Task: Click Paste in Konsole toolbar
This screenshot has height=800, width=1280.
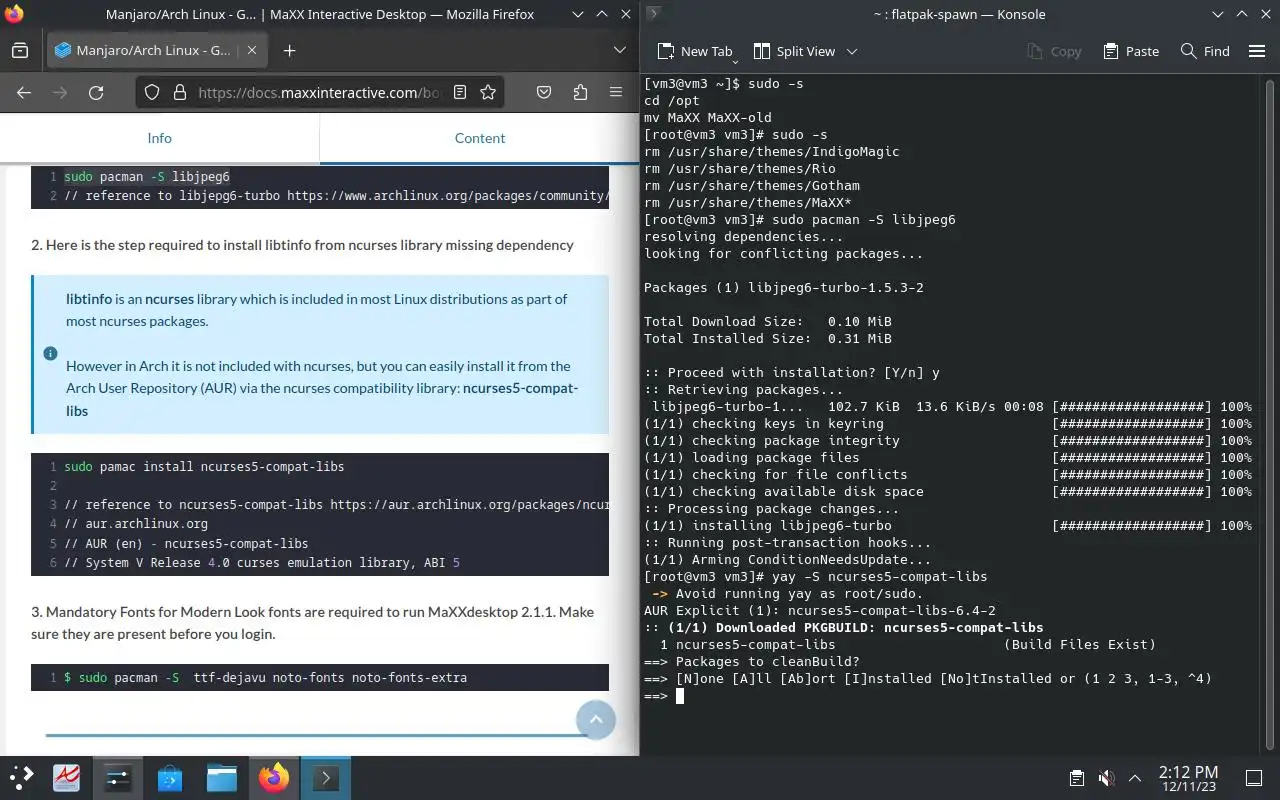Action: point(1131,51)
